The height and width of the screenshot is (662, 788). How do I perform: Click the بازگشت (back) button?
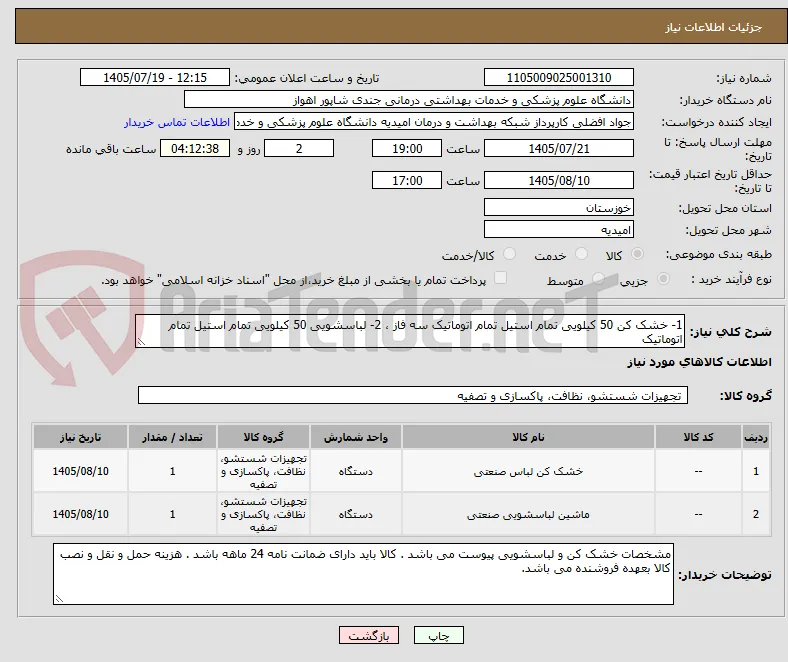369,635
